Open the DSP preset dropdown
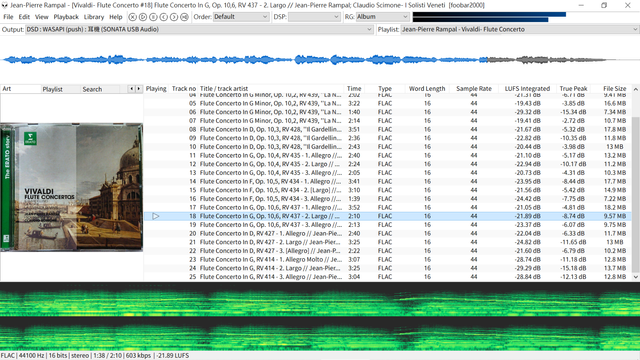Viewport: 640px width, 360px height. pyautogui.click(x=314, y=17)
